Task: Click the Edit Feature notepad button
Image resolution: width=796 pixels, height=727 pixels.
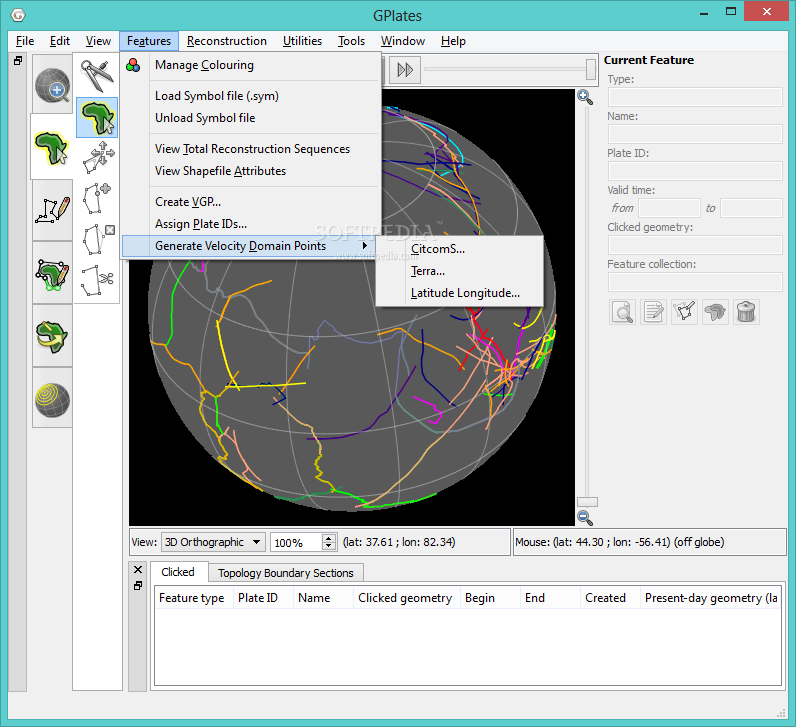Action: point(653,312)
